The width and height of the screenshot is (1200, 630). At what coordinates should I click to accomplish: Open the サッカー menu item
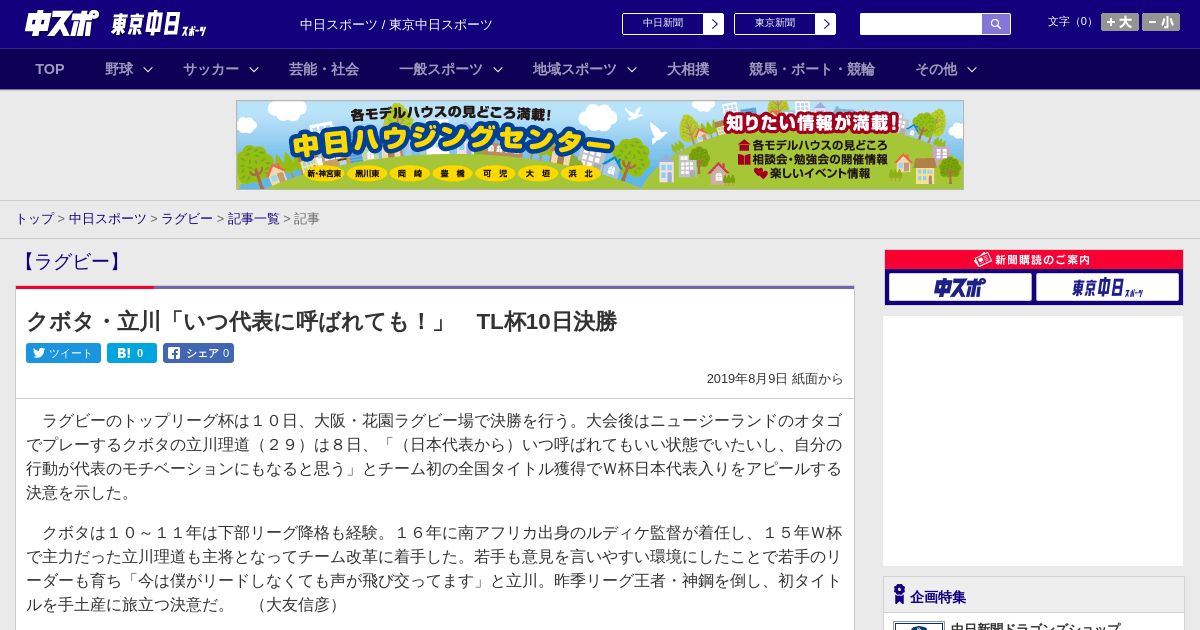pyautogui.click(x=211, y=69)
